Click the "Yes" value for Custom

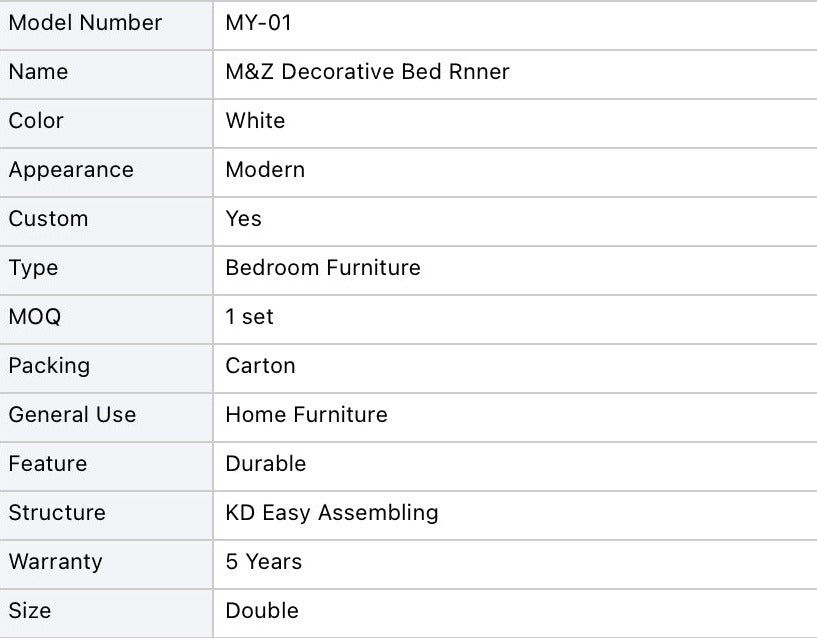[x=243, y=219]
